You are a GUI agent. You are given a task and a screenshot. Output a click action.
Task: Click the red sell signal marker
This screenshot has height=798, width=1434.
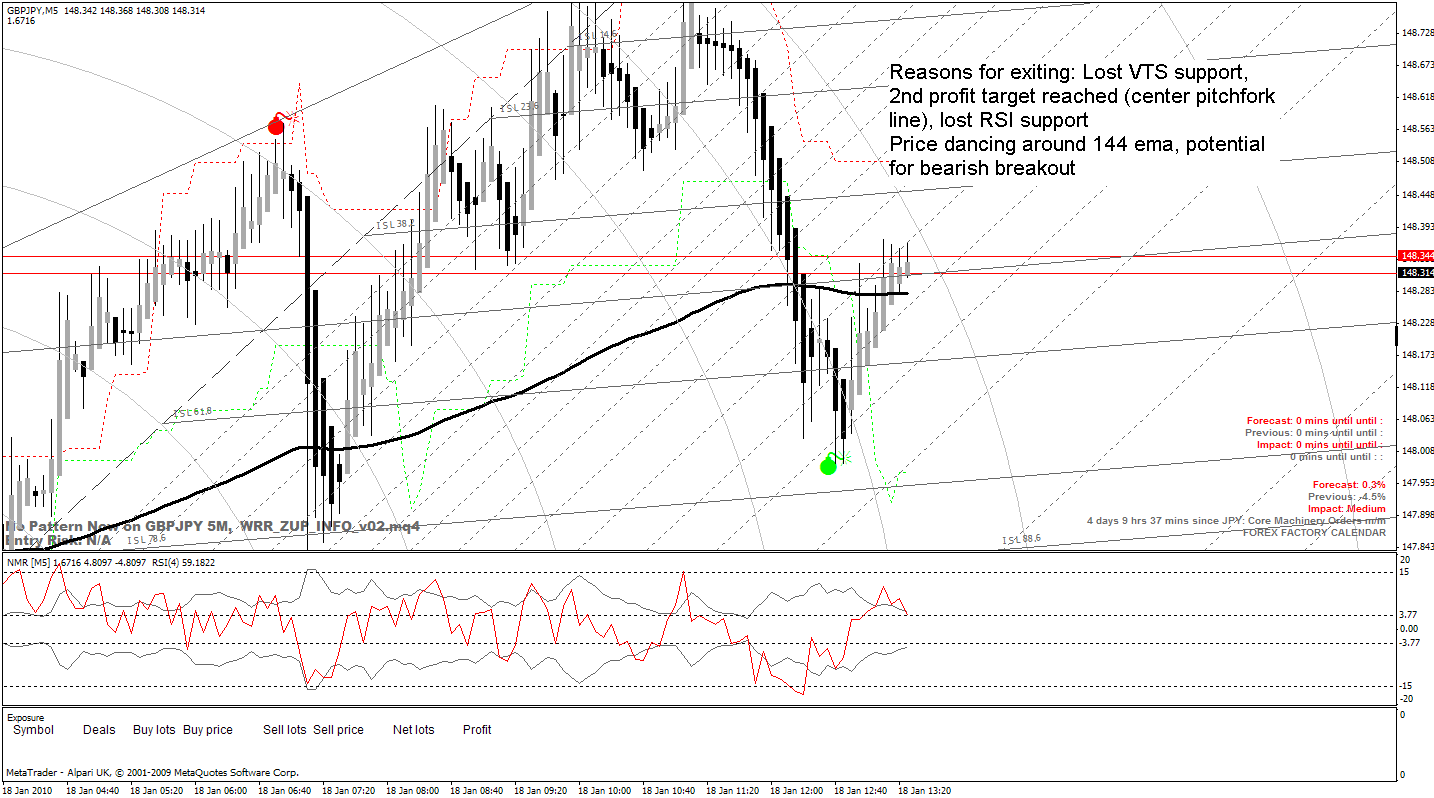coord(276,125)
